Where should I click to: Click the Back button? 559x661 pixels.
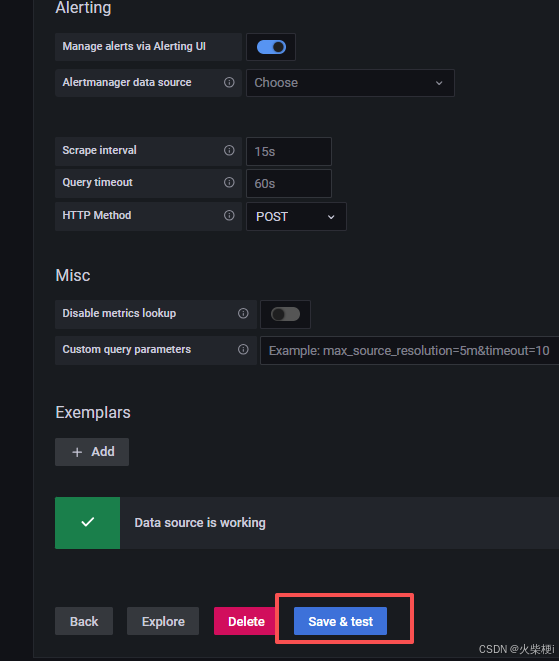pyautogui.click(x=84, y=621)
